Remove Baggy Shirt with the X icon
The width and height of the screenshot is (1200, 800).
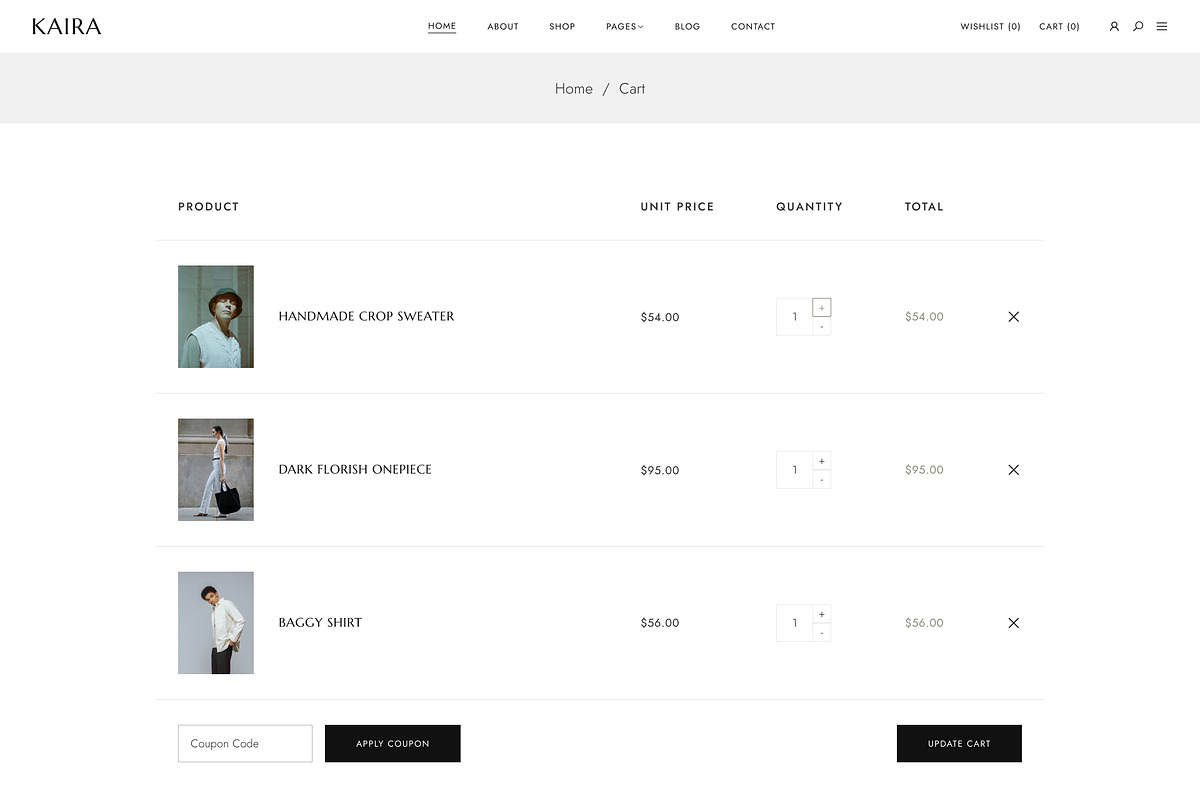coord(1013,622)
